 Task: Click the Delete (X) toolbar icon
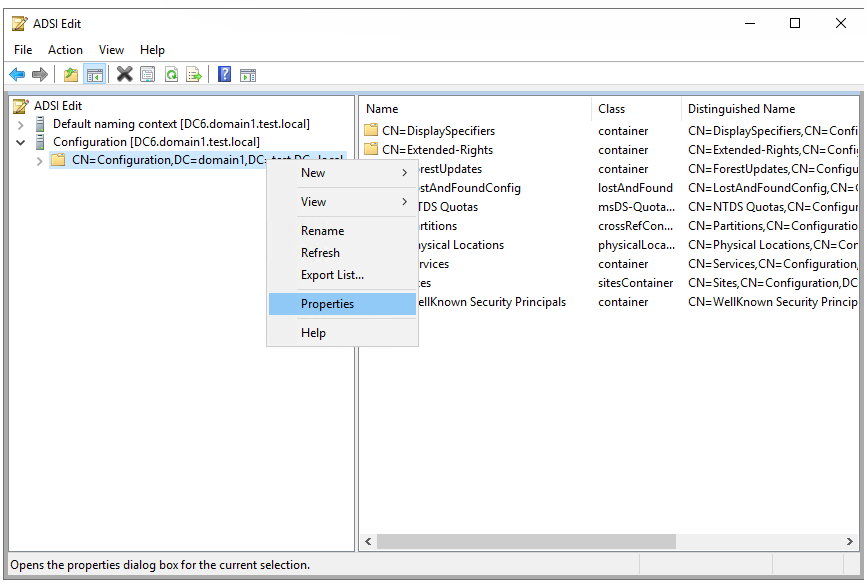point(122,74)
